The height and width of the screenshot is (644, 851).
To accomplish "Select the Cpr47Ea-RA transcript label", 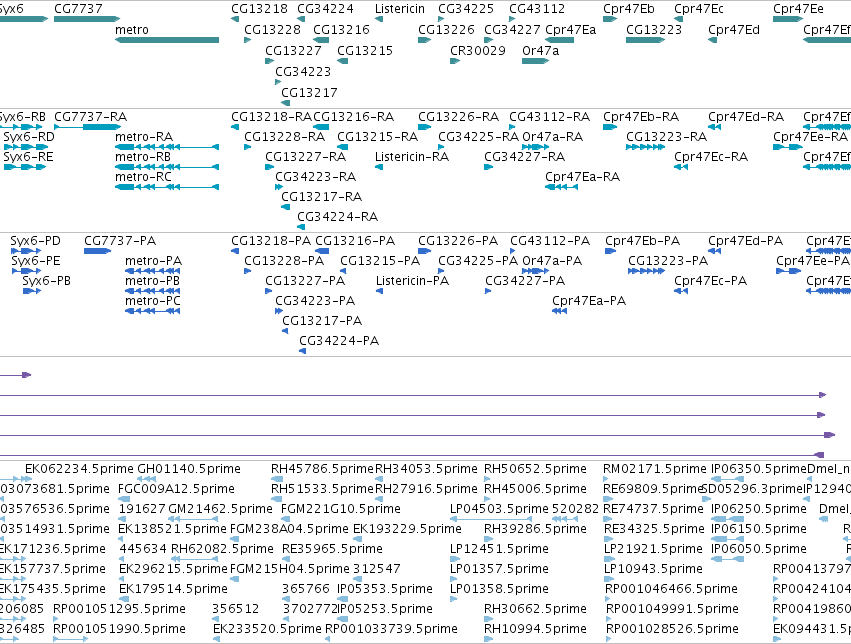I will tap(582, 177).
